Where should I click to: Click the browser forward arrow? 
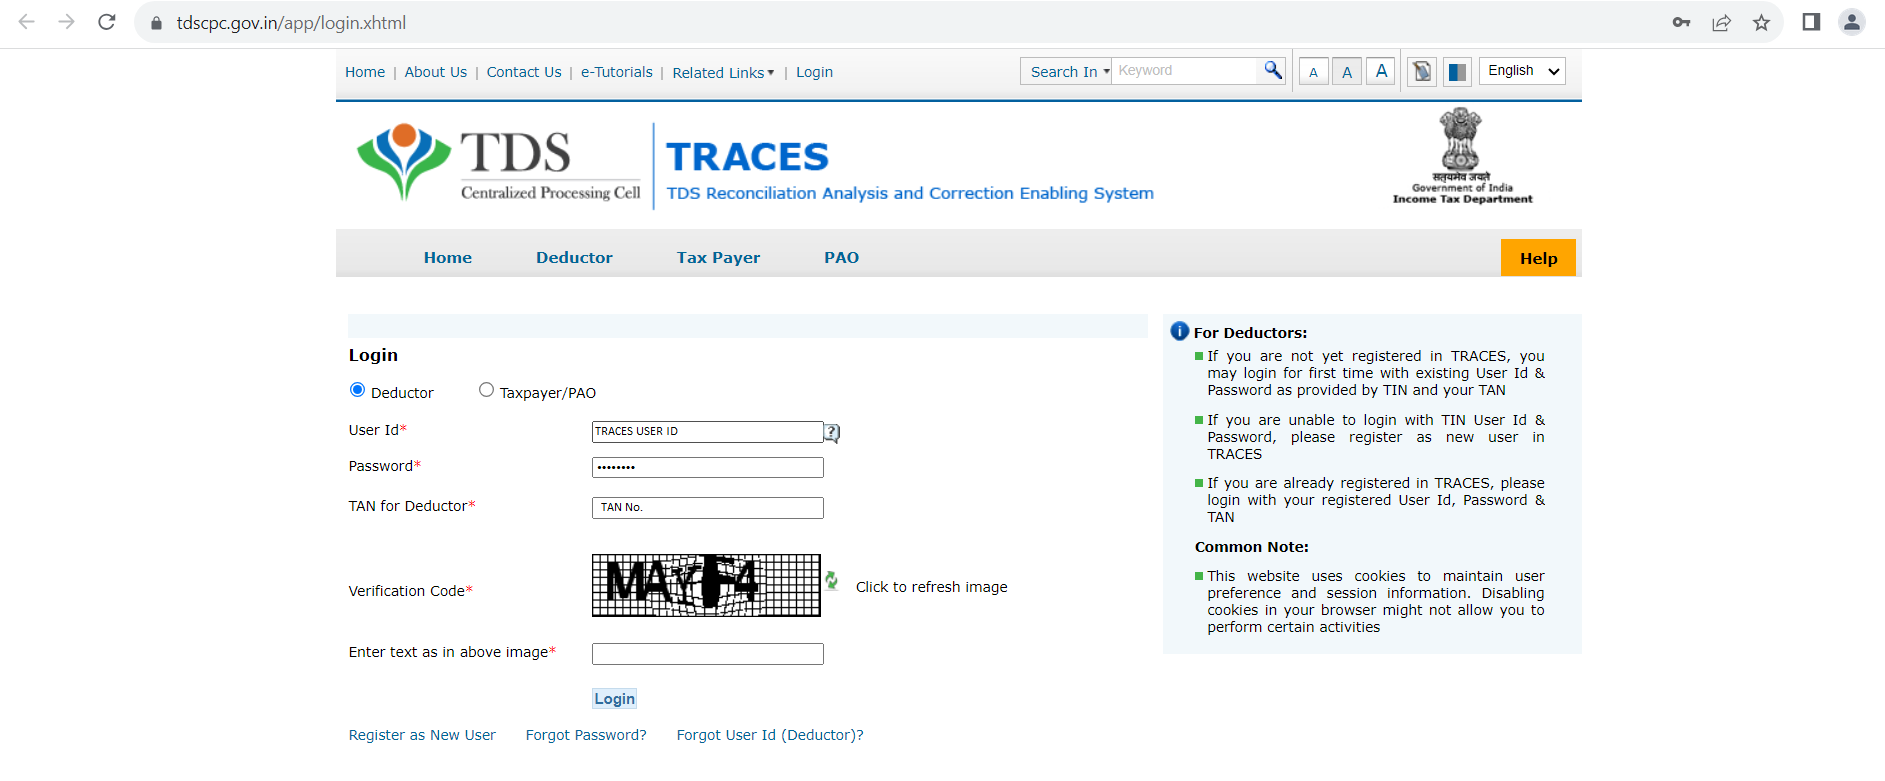pyautogui.click(x=67, y=22)
